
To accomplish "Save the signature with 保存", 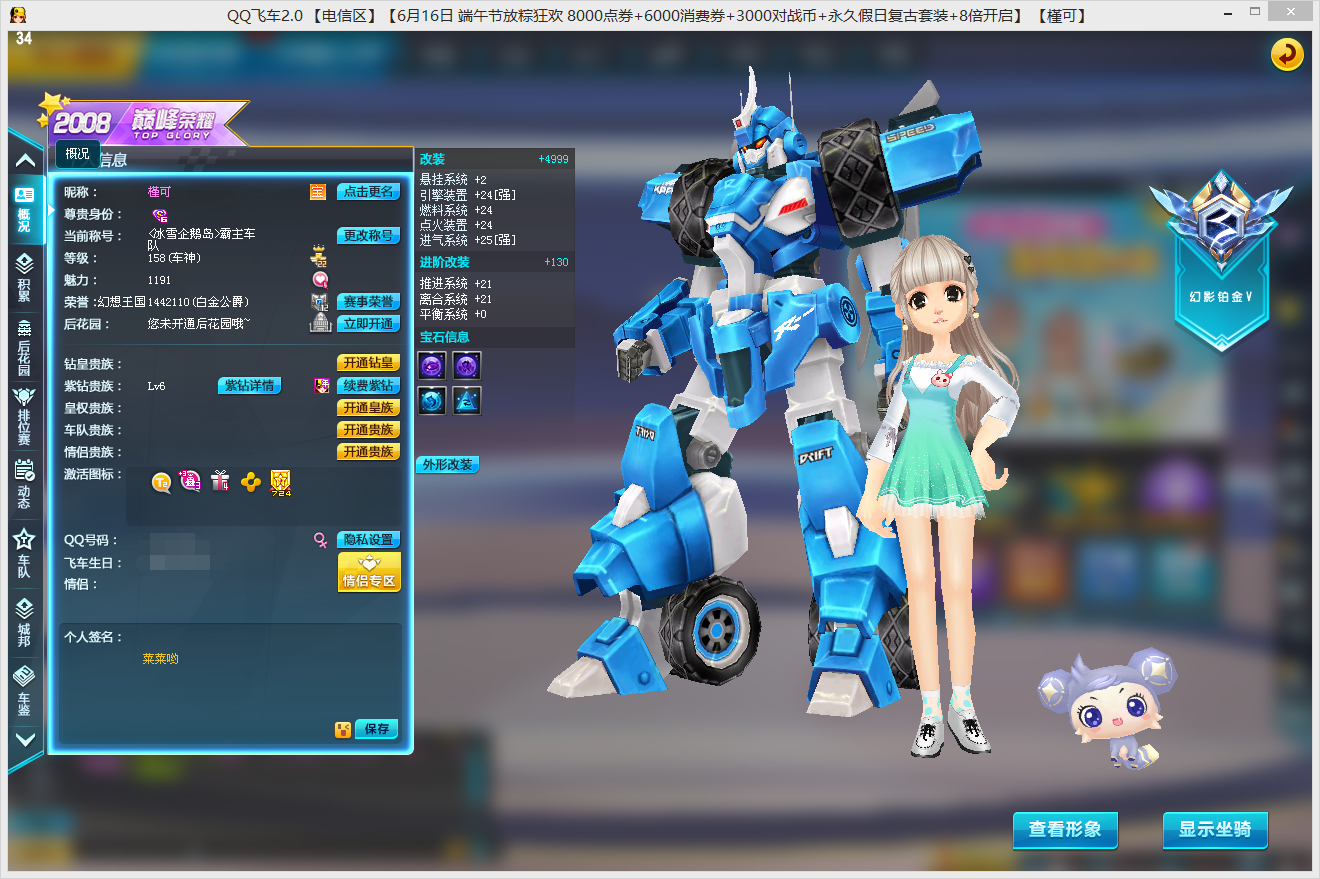I will (x=377, y=729).
